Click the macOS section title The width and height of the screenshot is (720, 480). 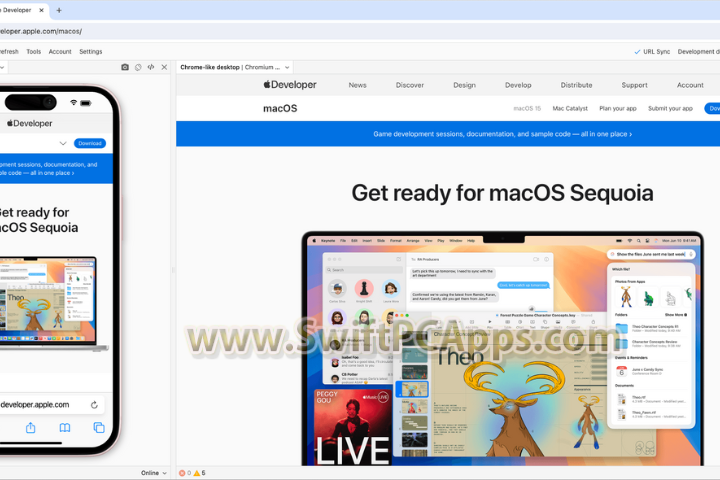point(280,108)
